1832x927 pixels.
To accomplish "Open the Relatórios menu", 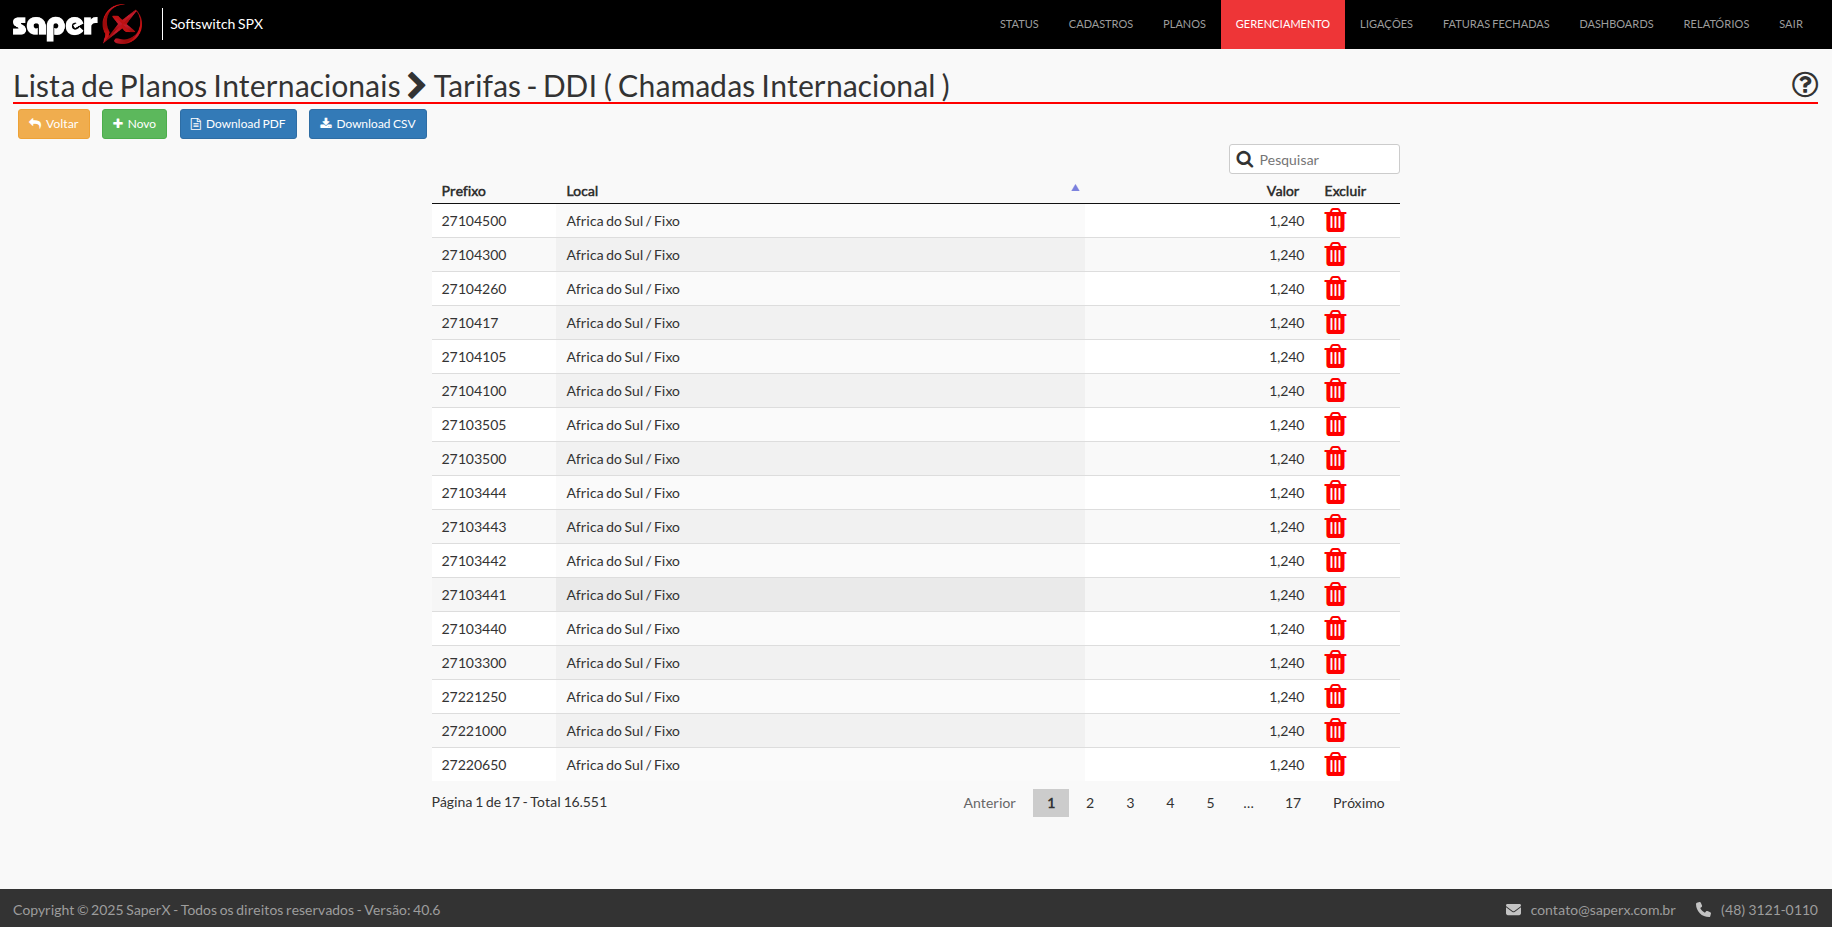I will (1715, 24).
